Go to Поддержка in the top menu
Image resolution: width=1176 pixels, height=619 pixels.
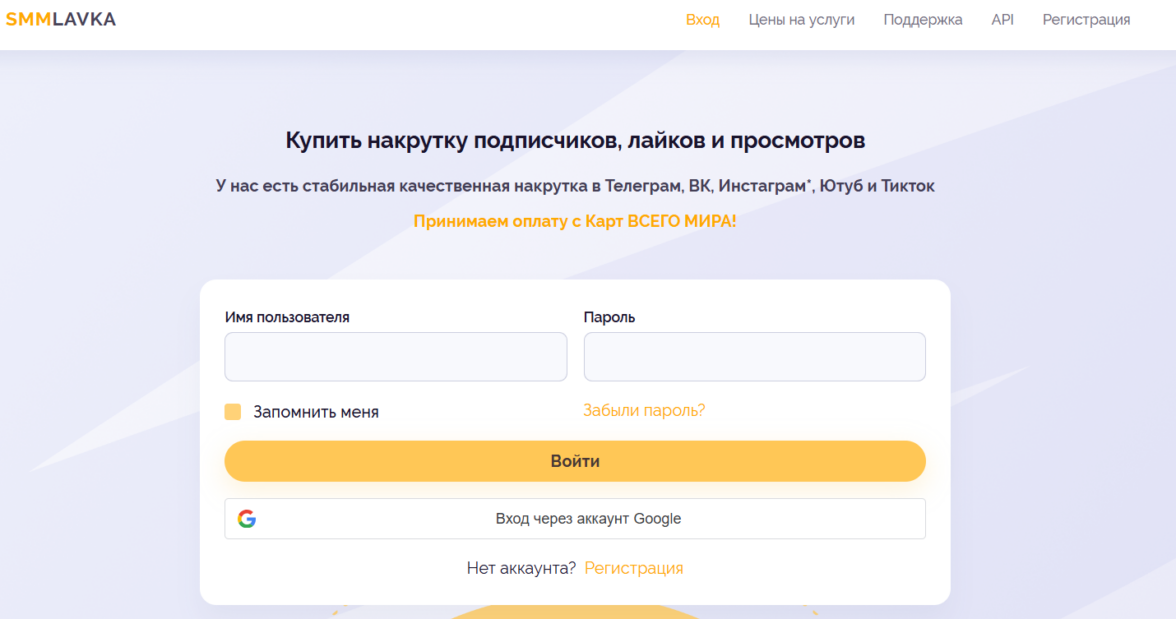922,20
